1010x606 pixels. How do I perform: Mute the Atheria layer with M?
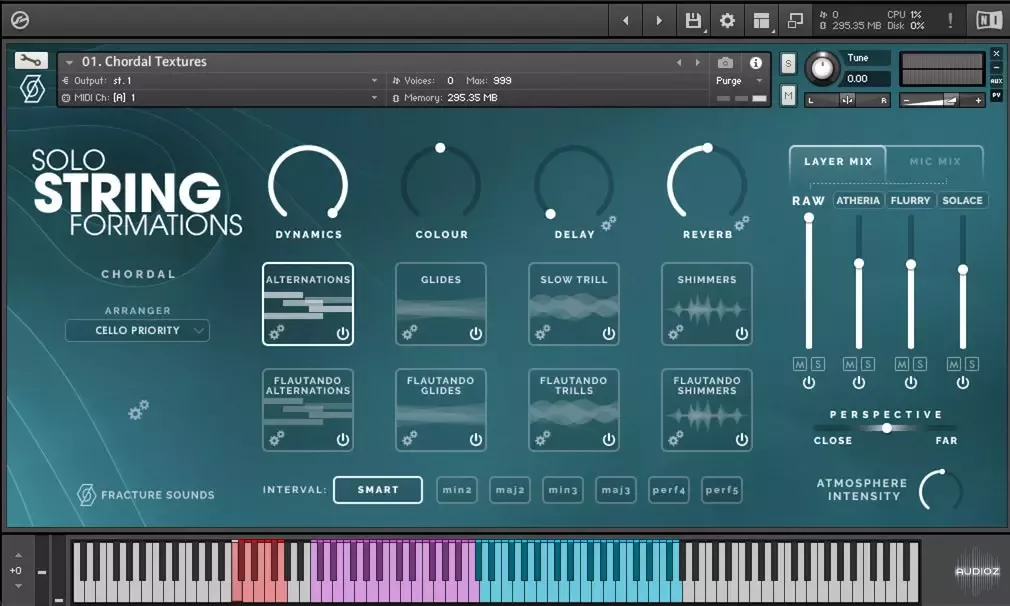(x=850, y=365)
